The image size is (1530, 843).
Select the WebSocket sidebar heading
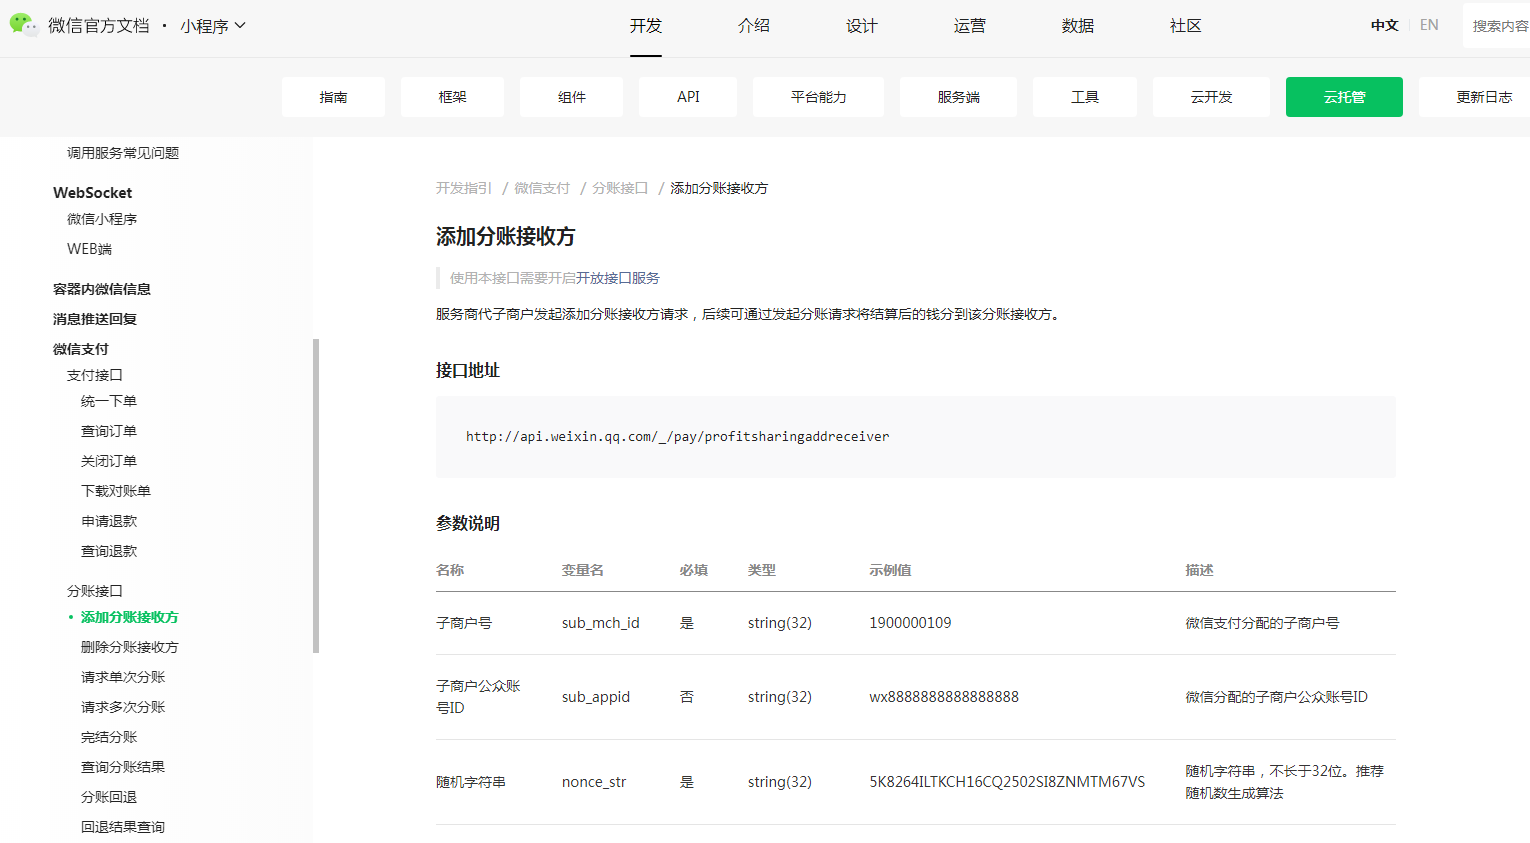[93, 193]
